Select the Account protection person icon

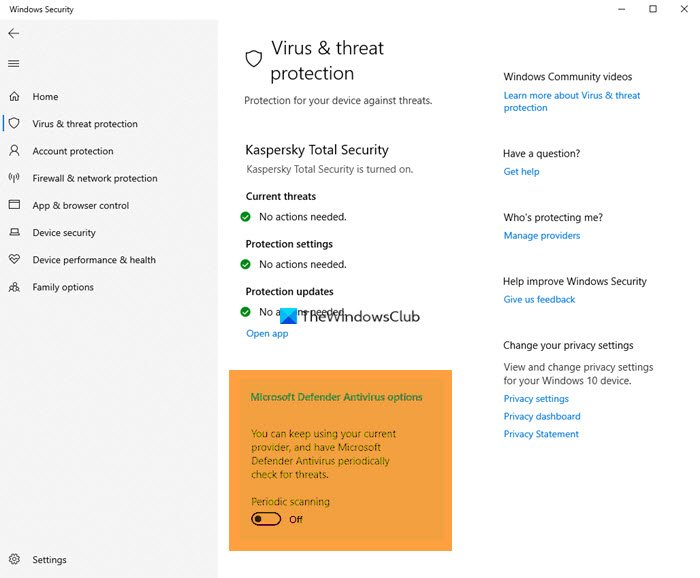tap(14, 150)
